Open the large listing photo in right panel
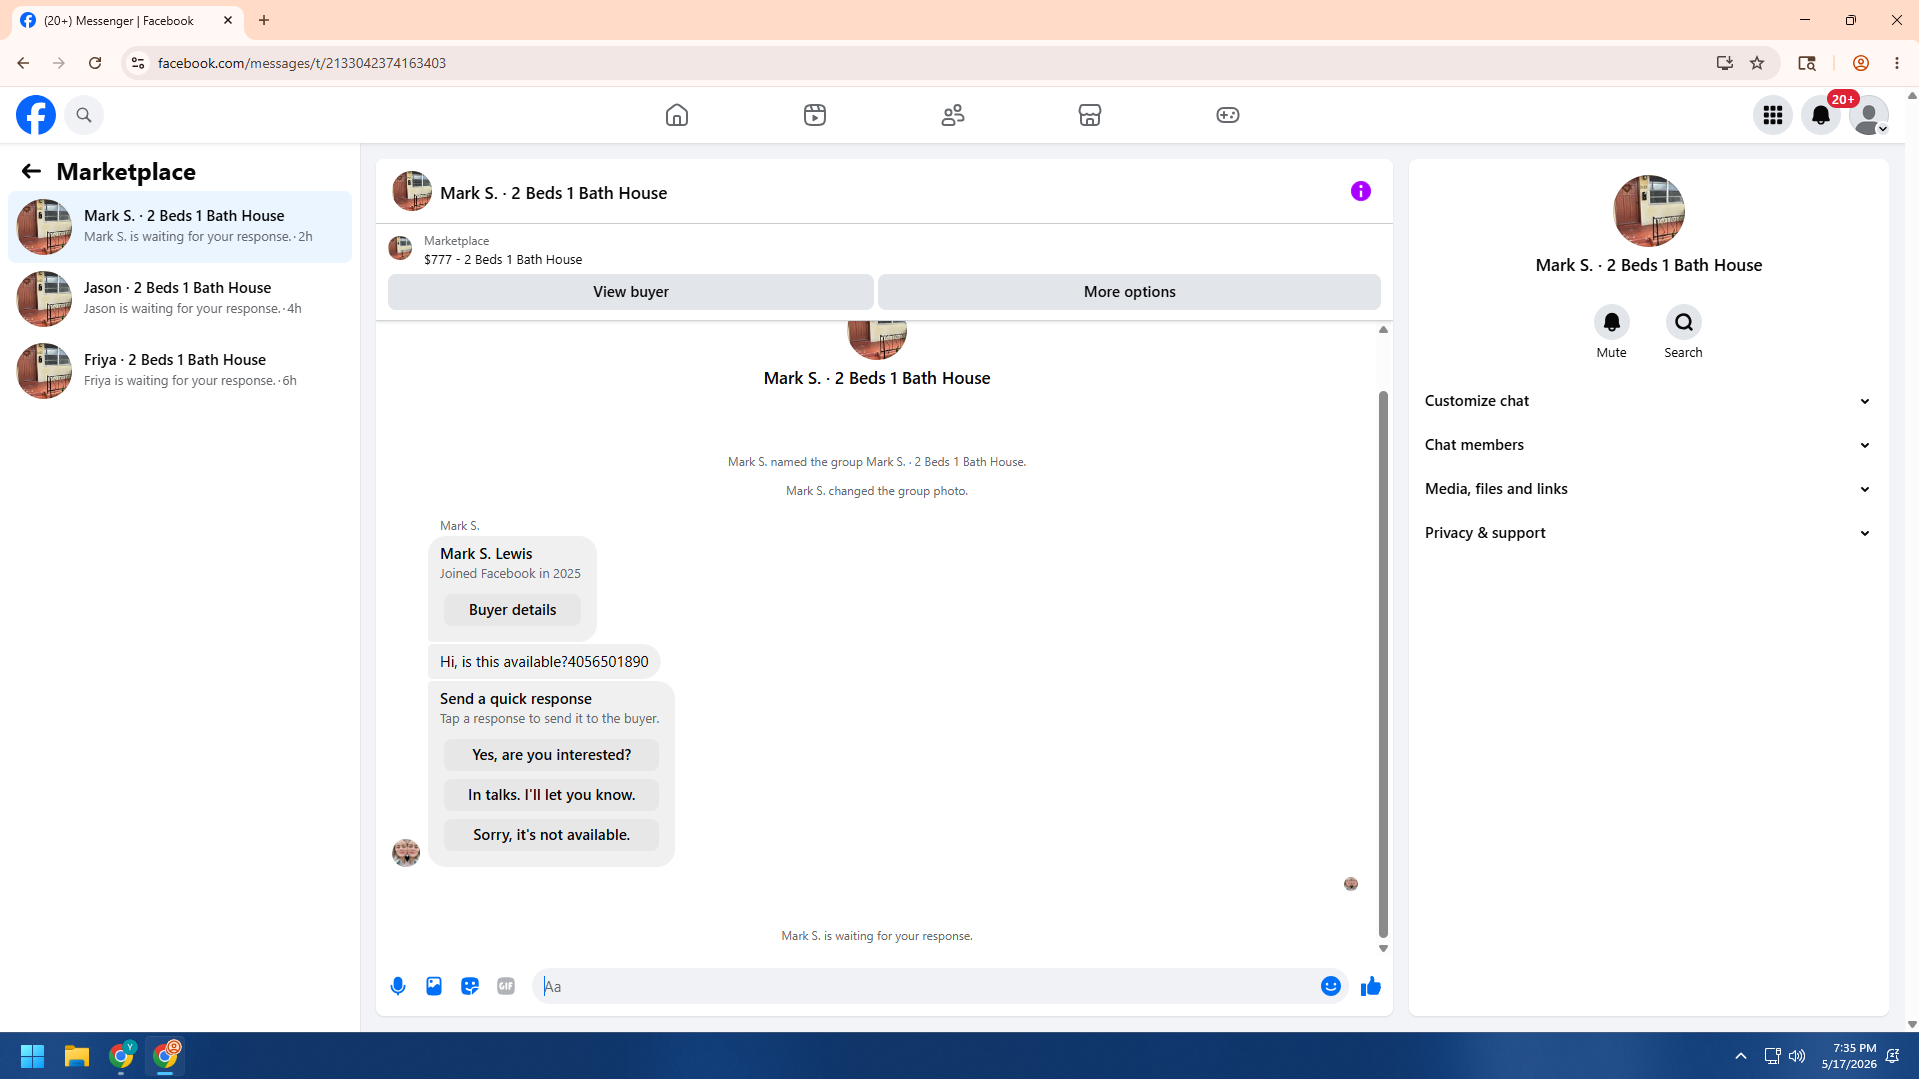Viewport: 1919px width, 1079px height. 1649,211
